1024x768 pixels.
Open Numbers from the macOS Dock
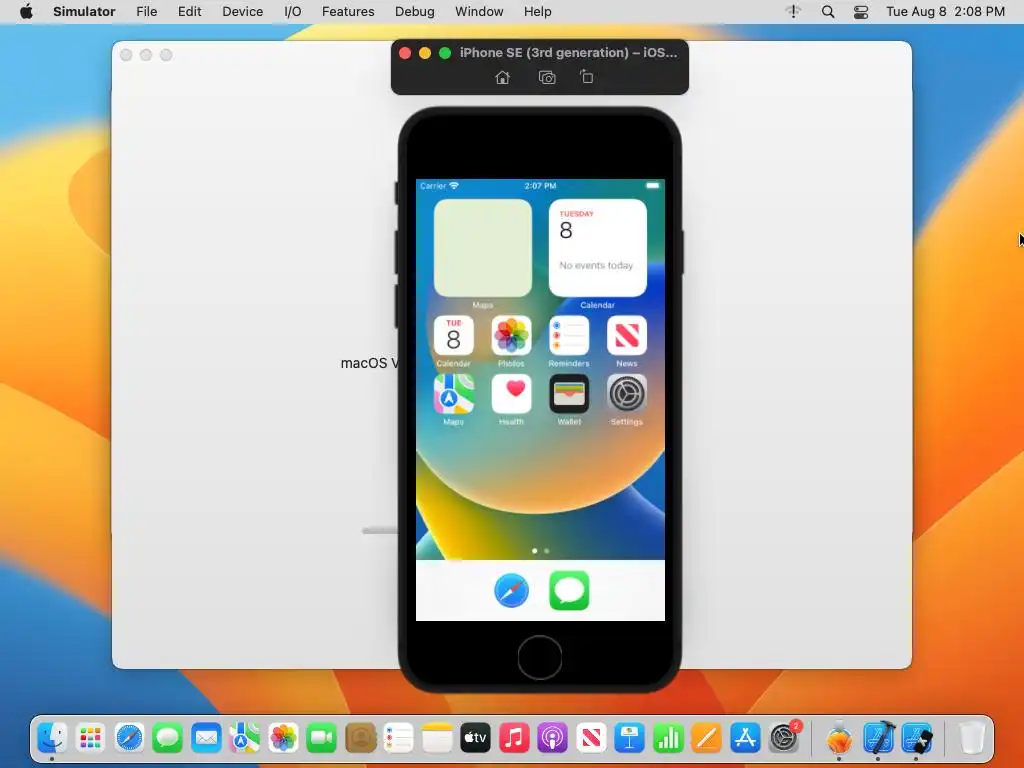pyautogui.click(x=668, y=739)
